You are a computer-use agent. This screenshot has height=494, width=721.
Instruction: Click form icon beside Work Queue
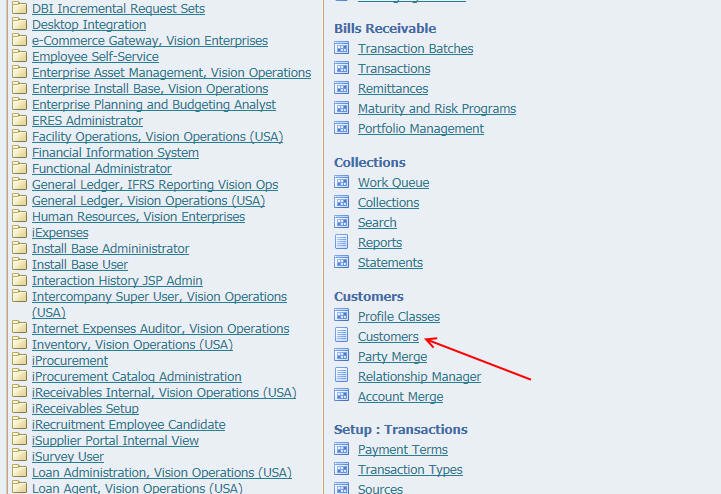(342, 182)
